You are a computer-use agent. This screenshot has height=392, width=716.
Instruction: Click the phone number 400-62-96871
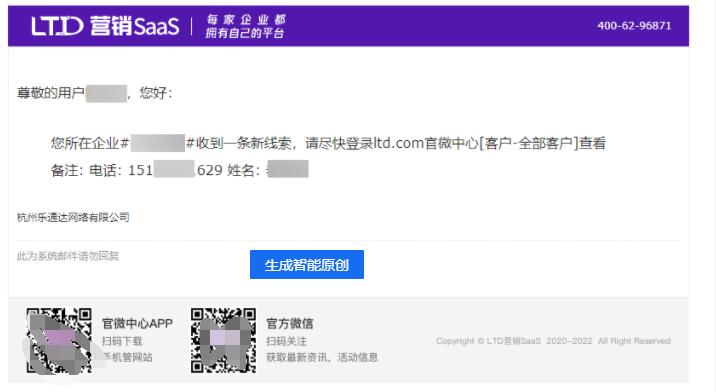click(x=634, y=26)
